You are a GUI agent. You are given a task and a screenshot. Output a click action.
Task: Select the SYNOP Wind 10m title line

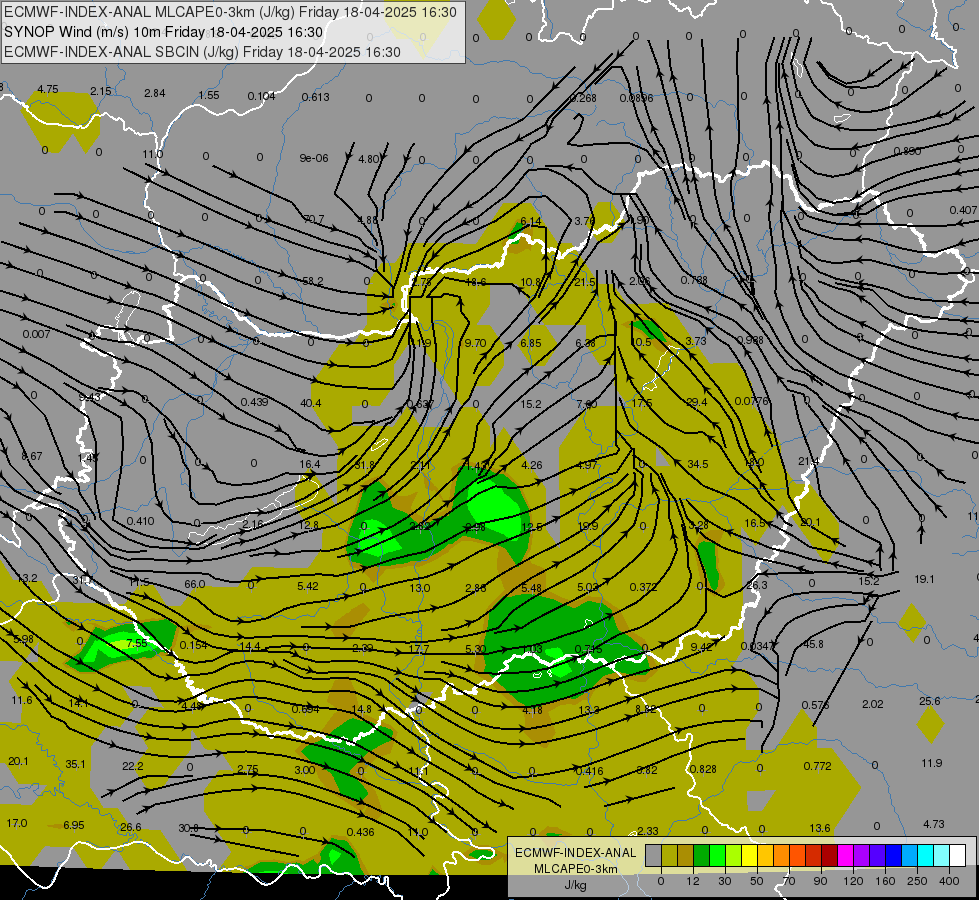pos(164,32)
